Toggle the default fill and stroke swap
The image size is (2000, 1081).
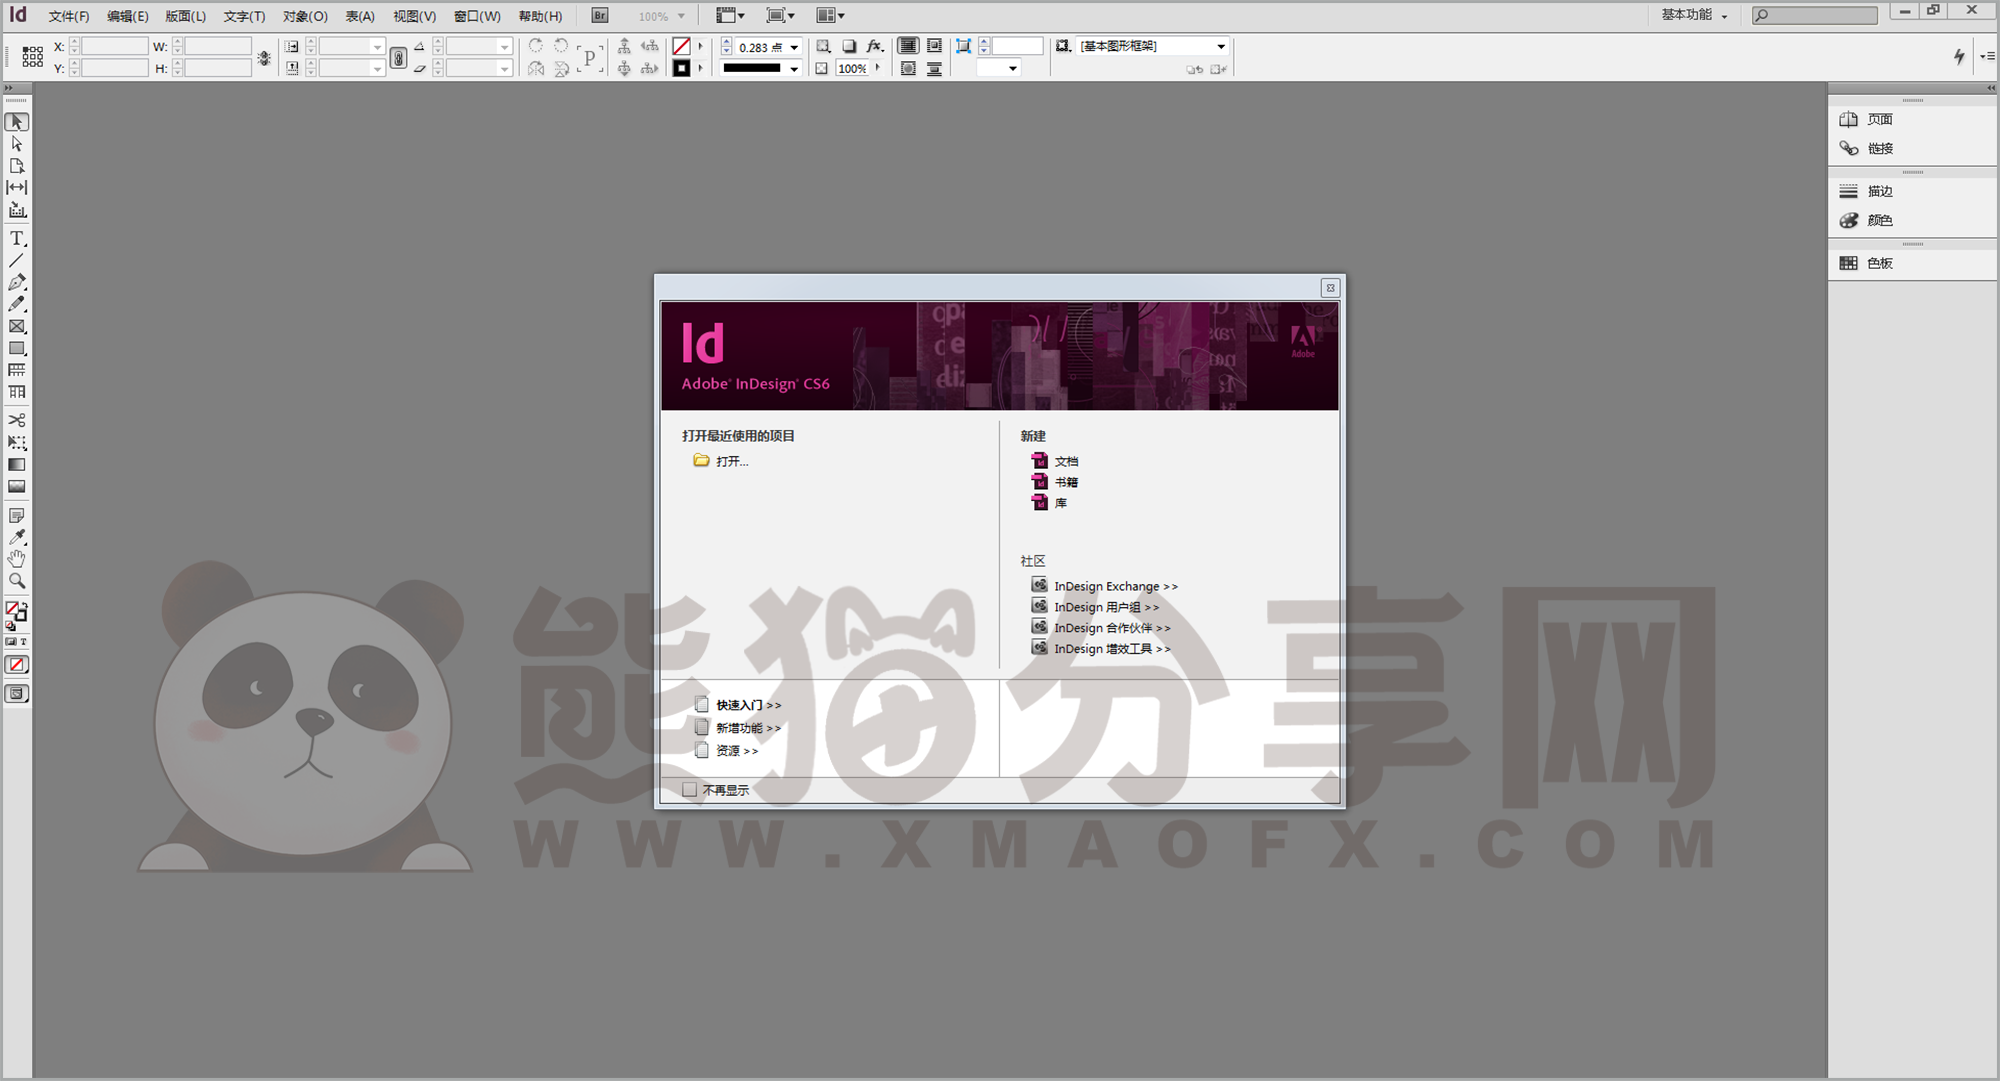pyautogui.click(x=26, y=605)
